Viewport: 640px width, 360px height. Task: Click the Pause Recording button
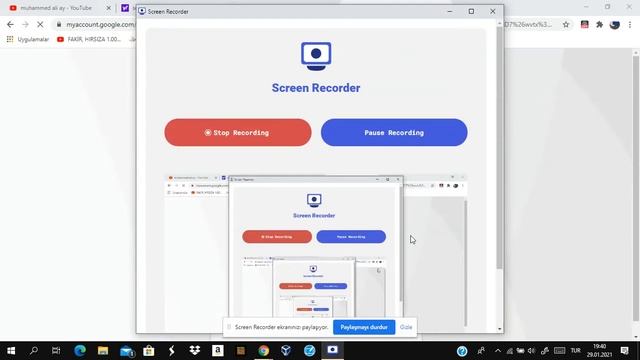click(x=394, y=132)
